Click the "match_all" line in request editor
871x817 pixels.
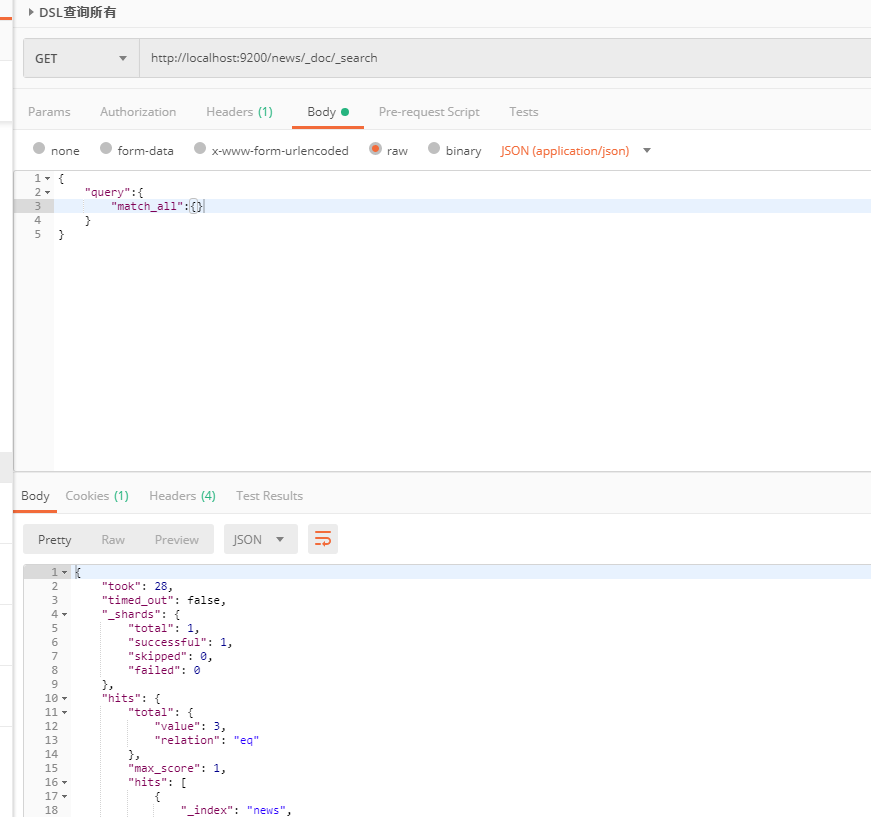coord(158,206)
